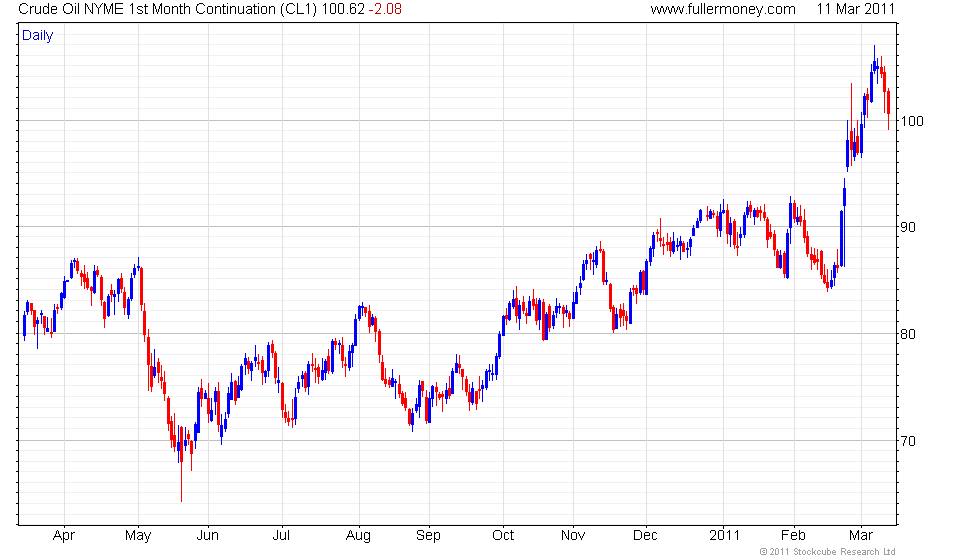Click the 'Daily' interval label
The image size is (980, 560).
(x=38, y=36)
